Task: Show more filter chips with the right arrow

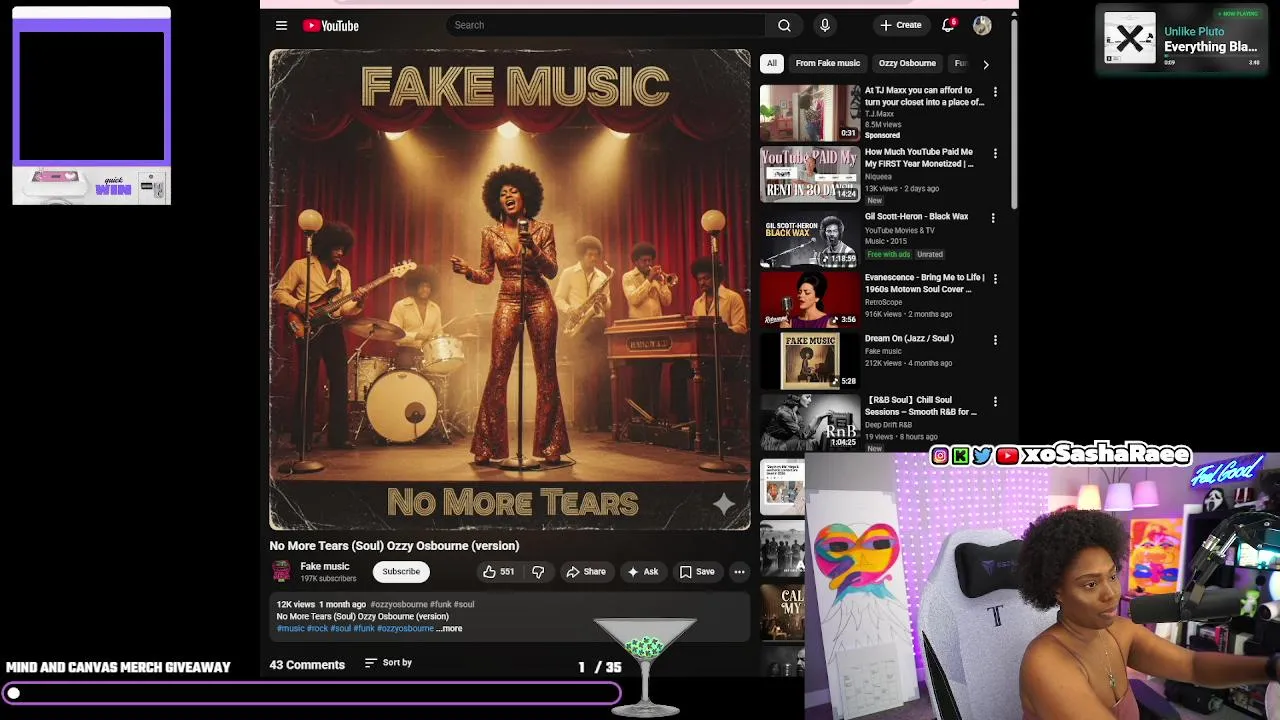Action: pos(985,64)
